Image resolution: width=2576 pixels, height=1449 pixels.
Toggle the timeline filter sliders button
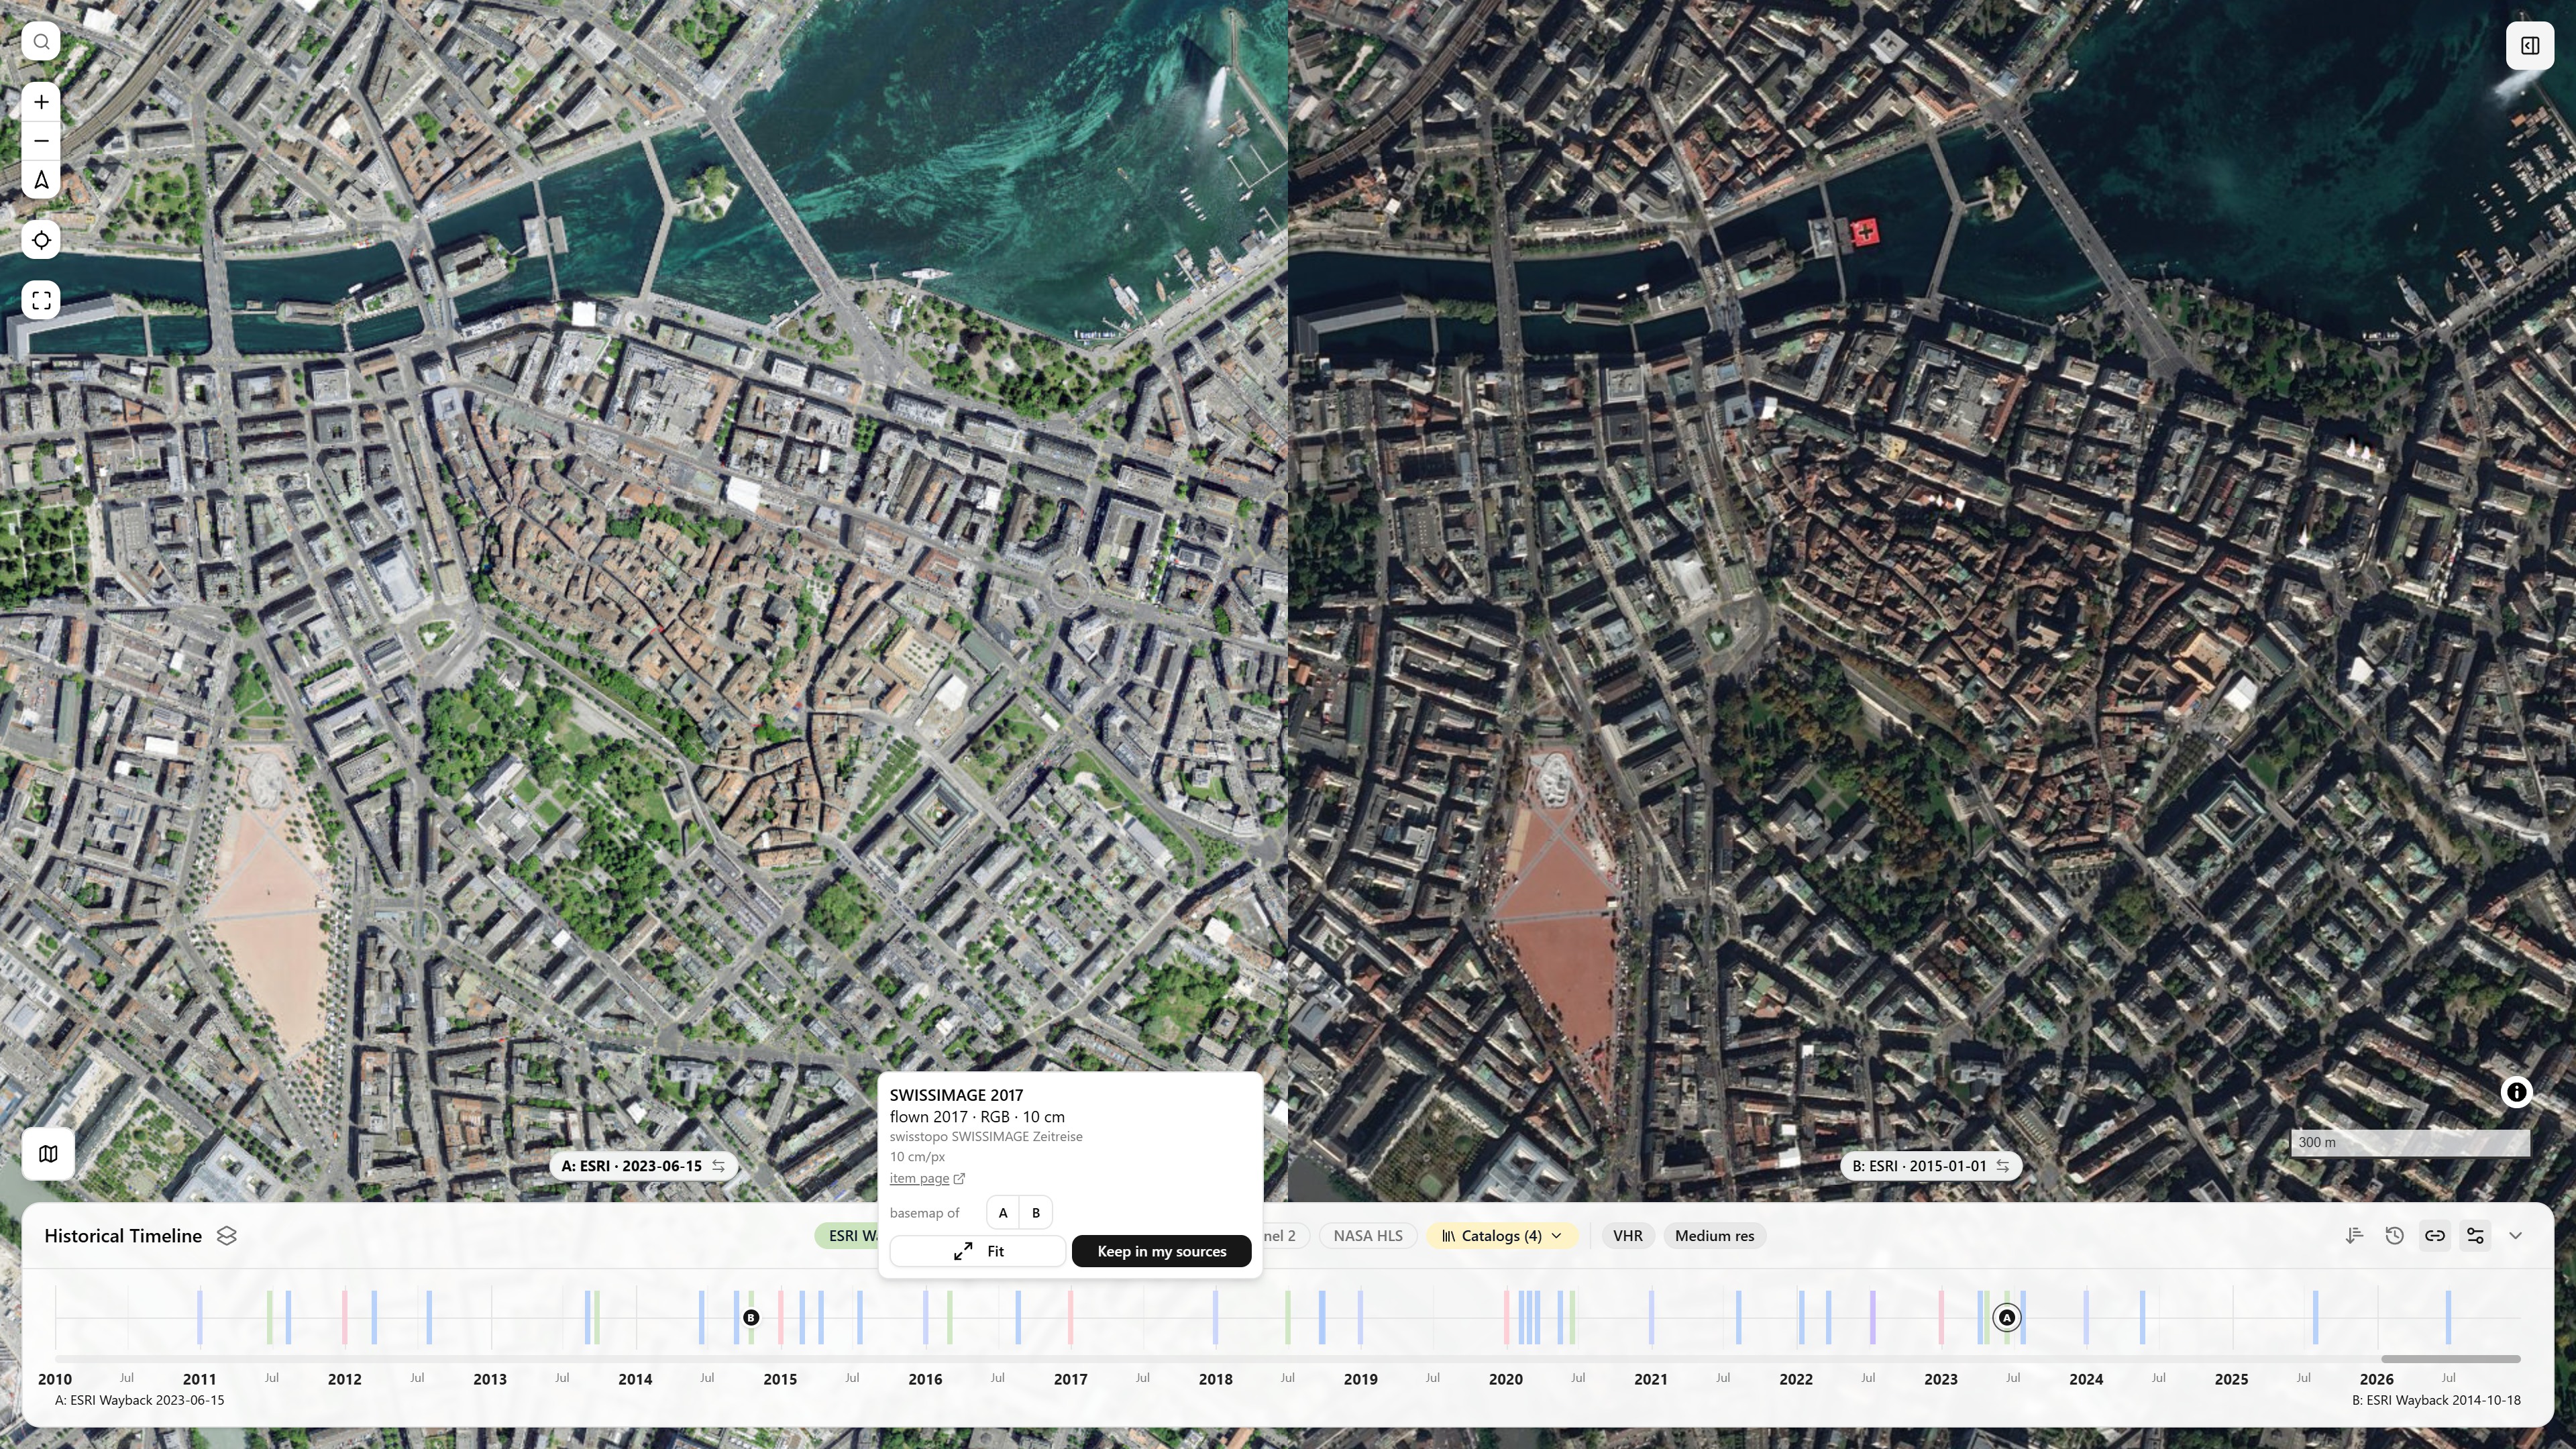pos(2475,1236)
